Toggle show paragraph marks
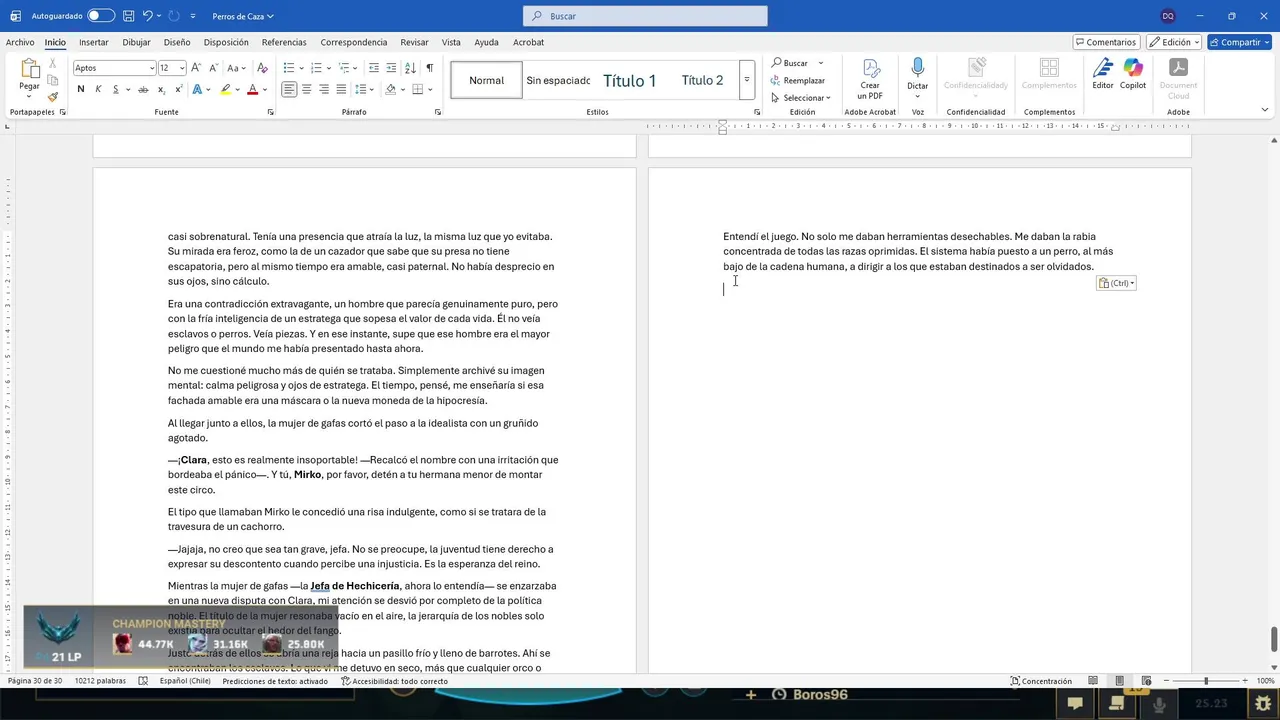The height and width of the screenshot is (720, 1280). pyautogui.click(x=430, y=68)
